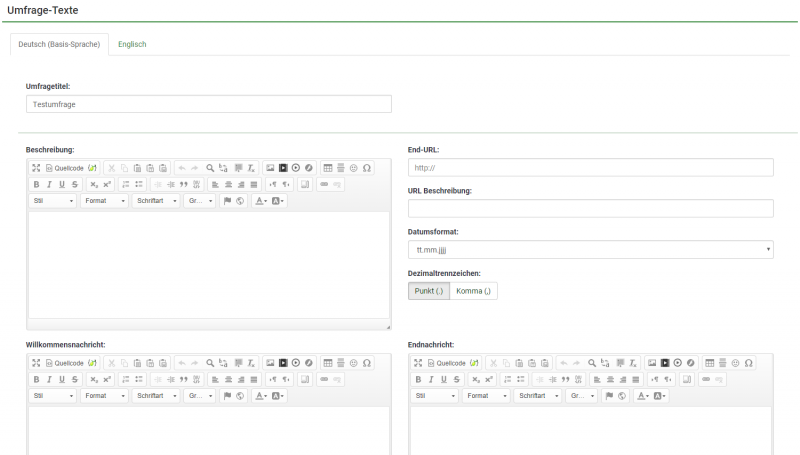
Task: Insert smiley in the Endnachricht editor
Action: tap(736, 363)
